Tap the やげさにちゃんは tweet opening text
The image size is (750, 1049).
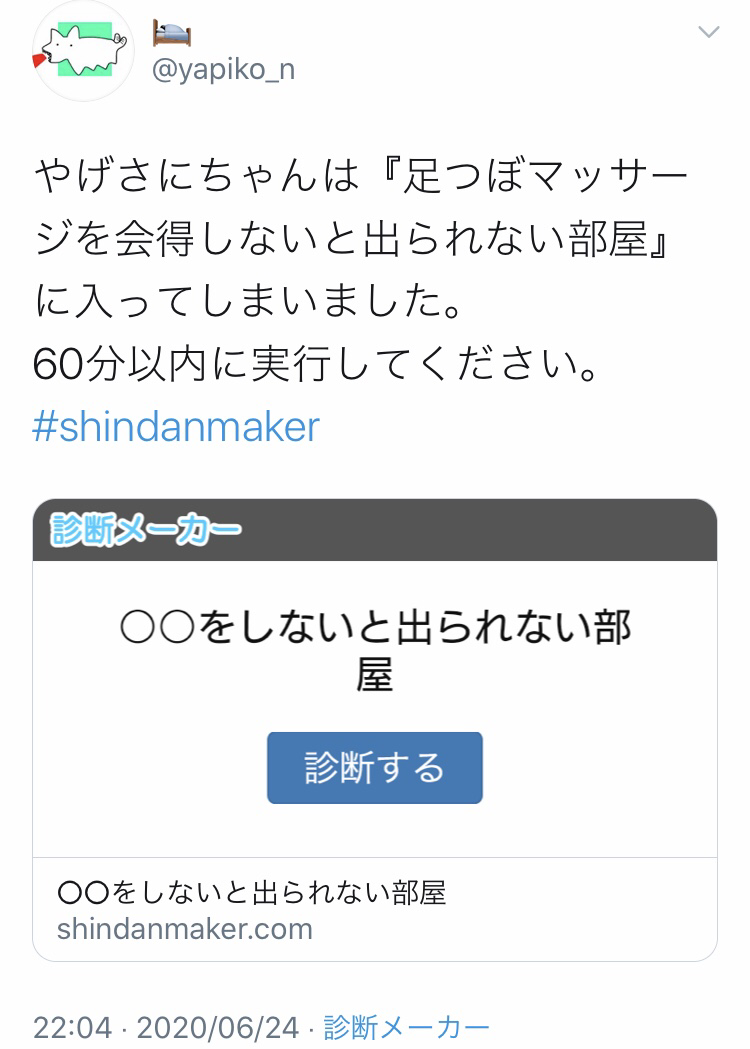pyautogui.click(x=197, y=176)
